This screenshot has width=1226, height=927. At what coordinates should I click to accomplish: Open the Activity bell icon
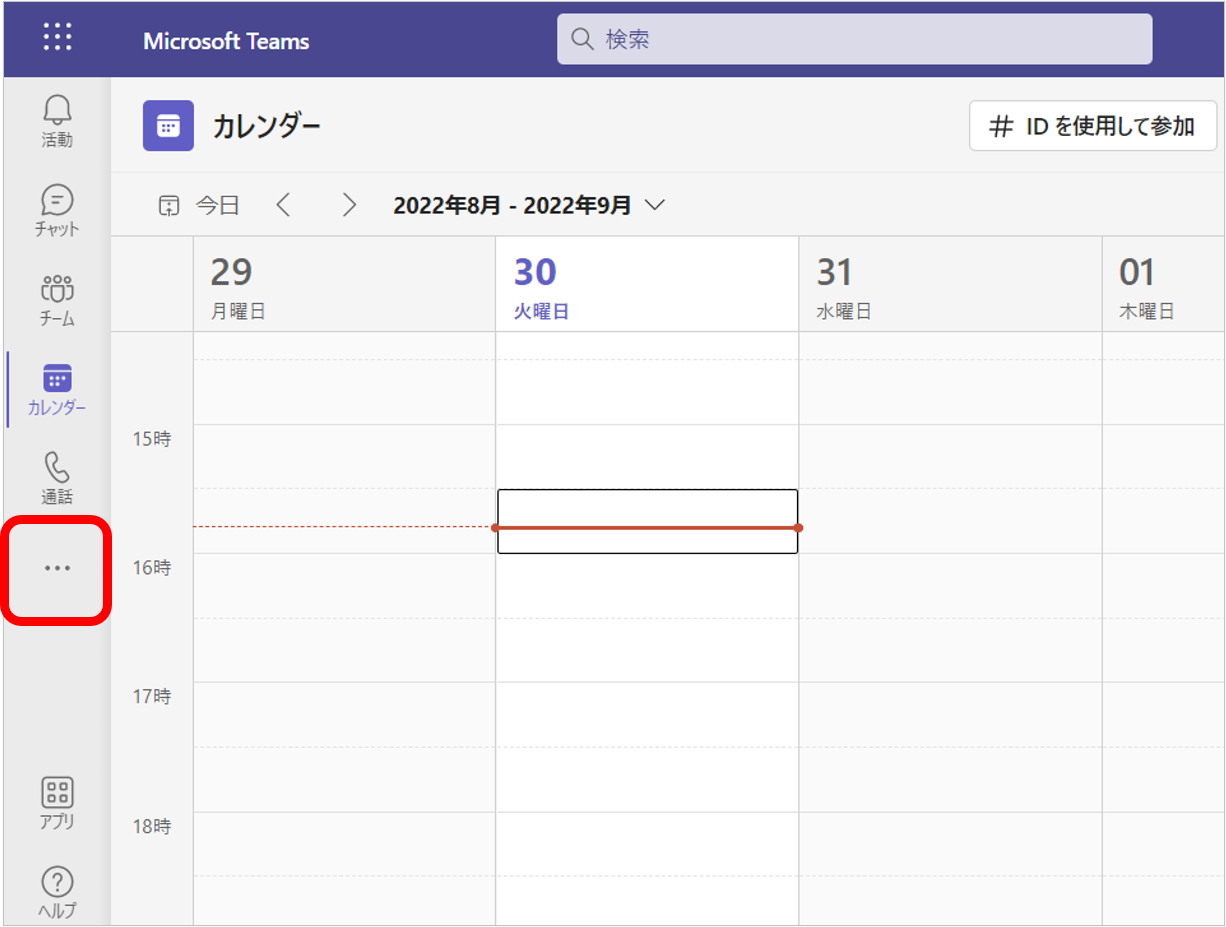57,120
